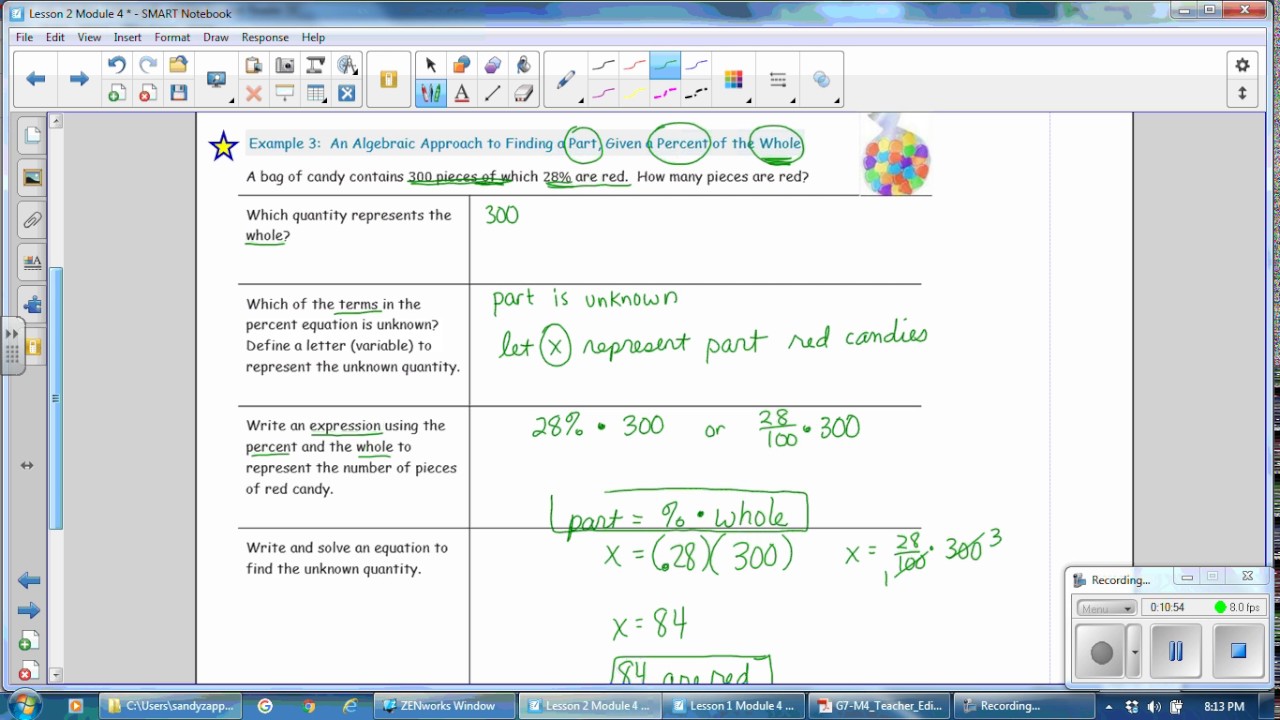This screenshot has width=1280, height=720.
Task: Delete the current page from the top toolbar
Action: click(148, 94)
